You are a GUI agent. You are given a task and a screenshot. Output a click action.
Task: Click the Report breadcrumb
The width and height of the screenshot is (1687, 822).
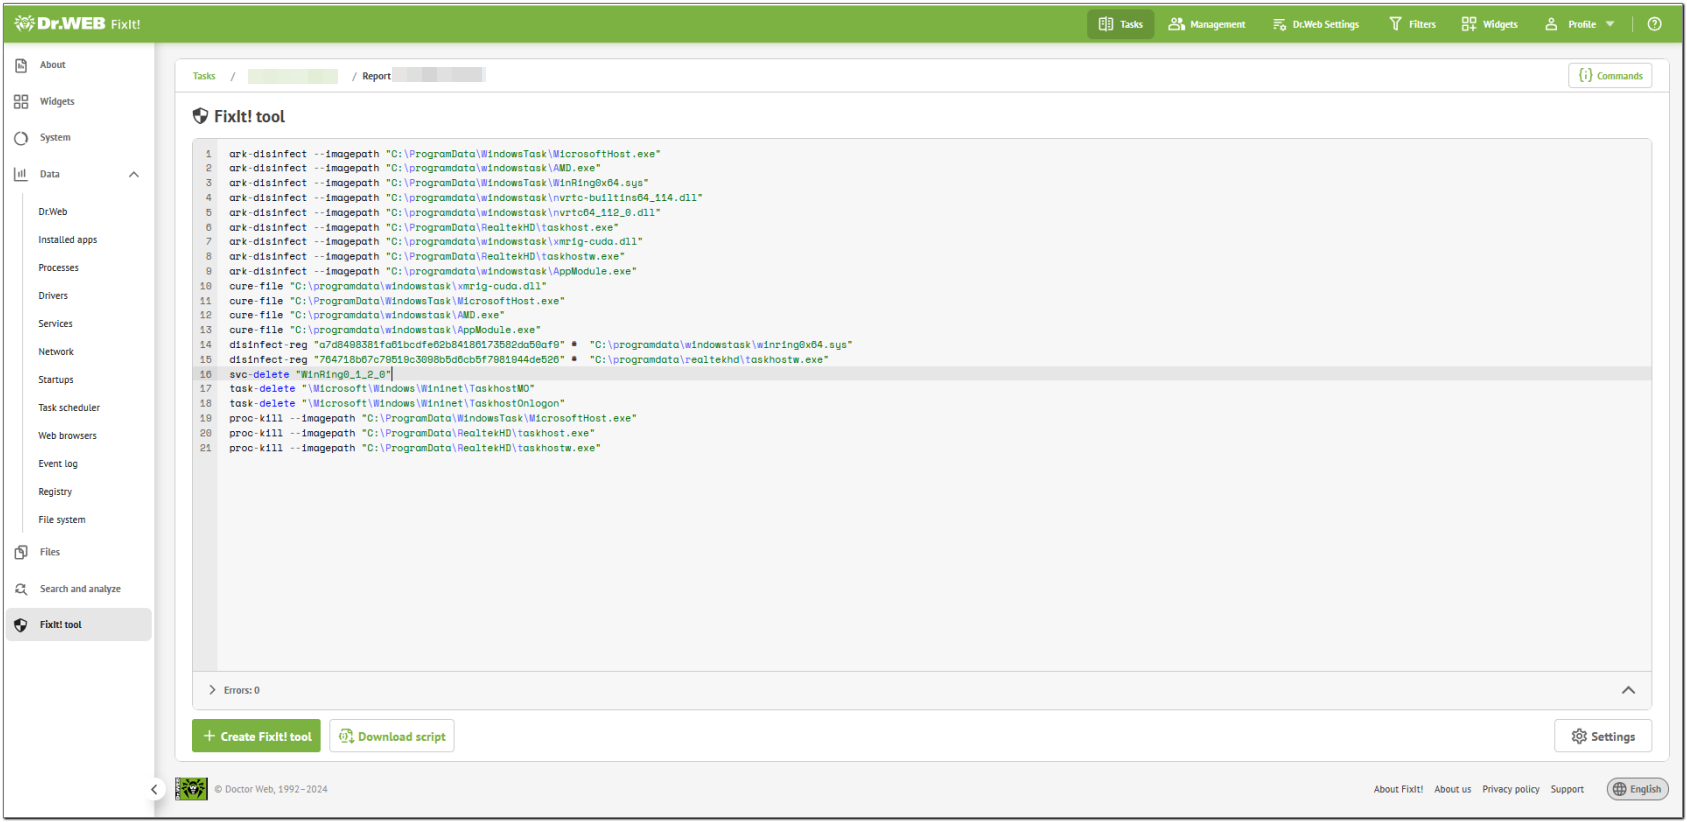tap(376, 76)
